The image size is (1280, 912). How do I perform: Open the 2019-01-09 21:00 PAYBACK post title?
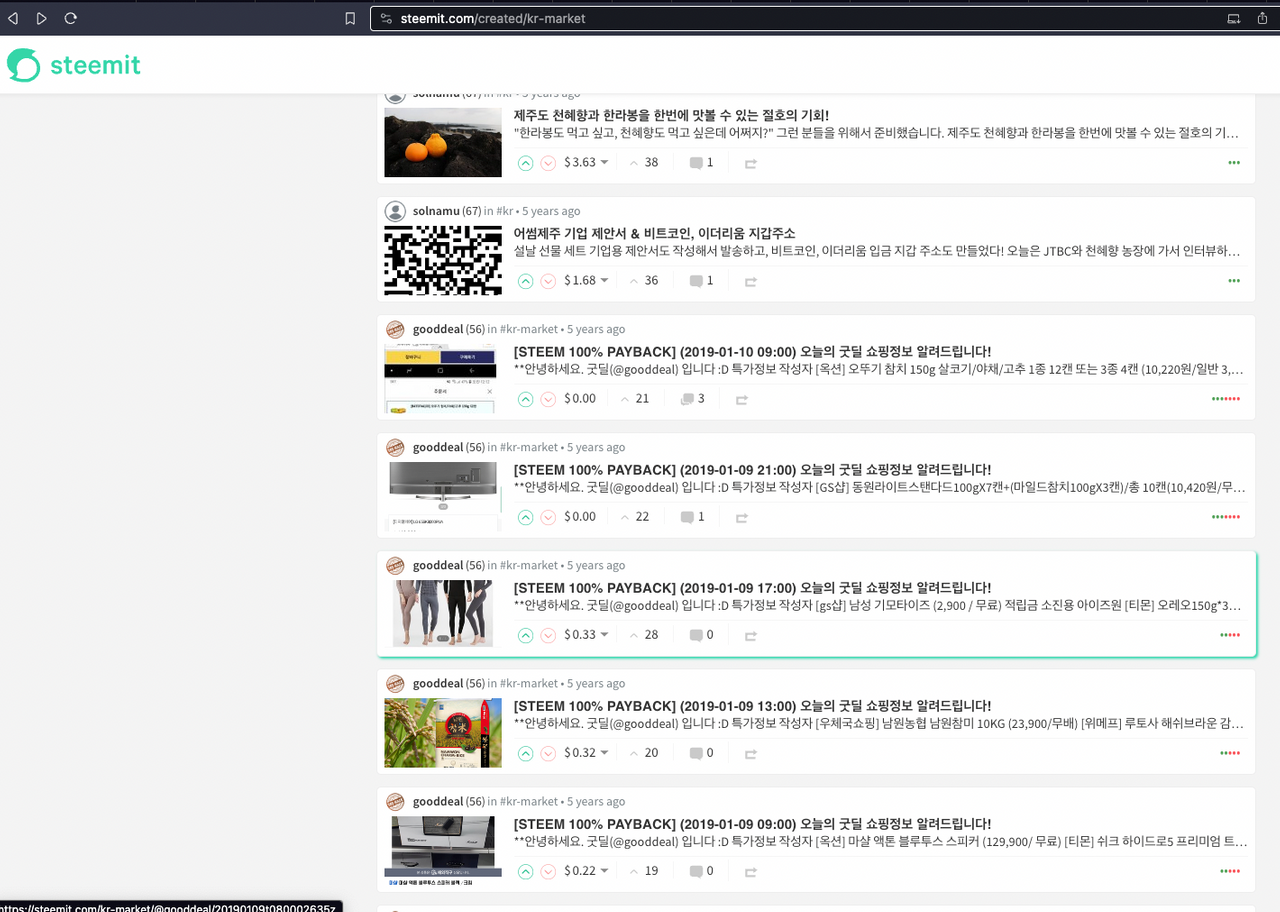pyautogui.click(x=752, y=469)
